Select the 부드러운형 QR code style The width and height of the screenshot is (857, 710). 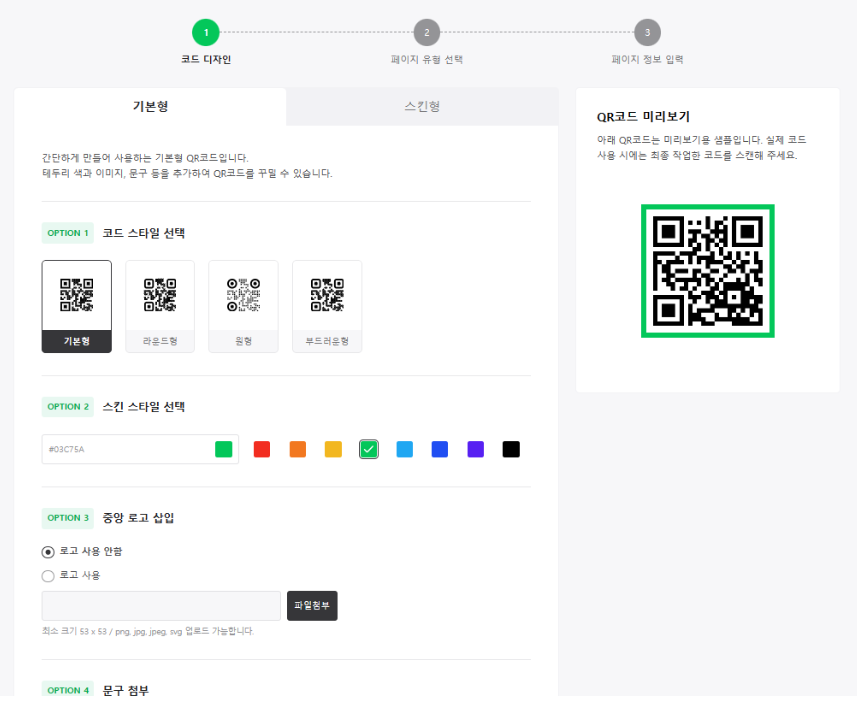pos(326,306)
